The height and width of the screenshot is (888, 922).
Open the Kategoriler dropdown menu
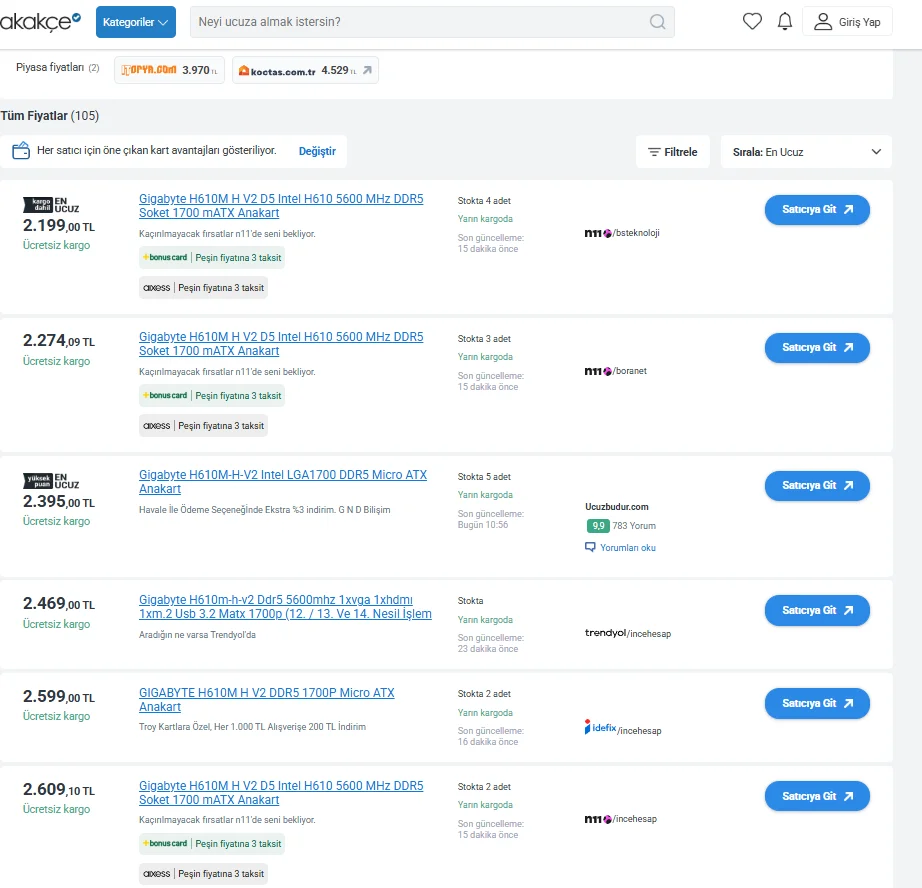(136, 22)
